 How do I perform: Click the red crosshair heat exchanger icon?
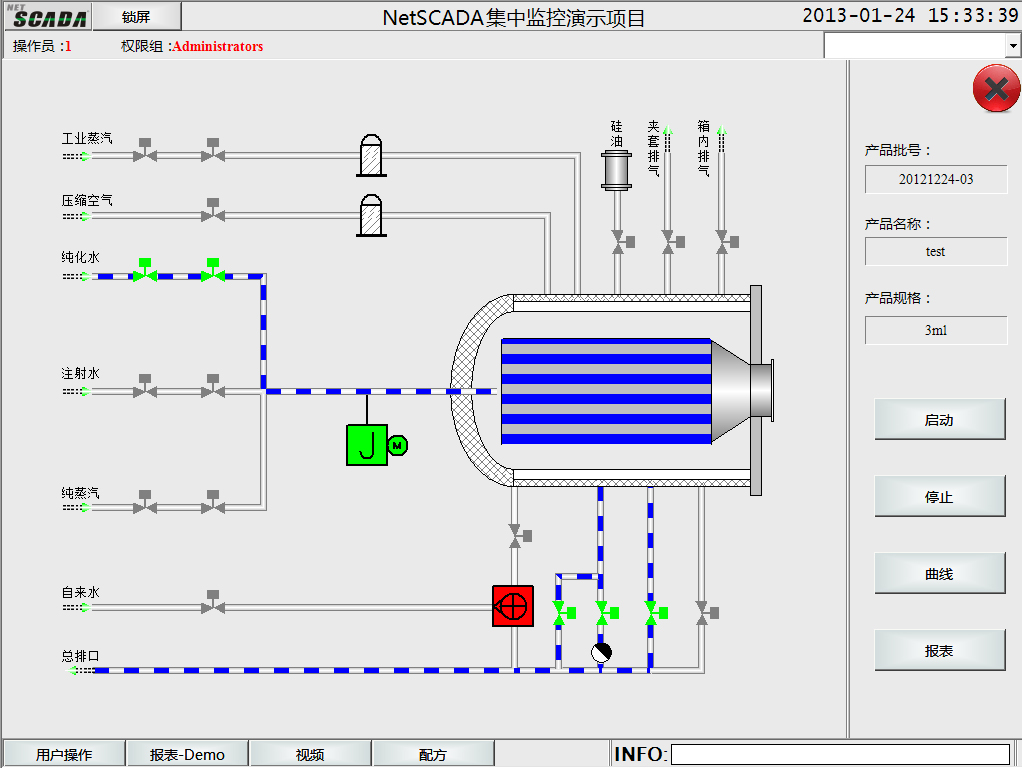click(513, 606)
